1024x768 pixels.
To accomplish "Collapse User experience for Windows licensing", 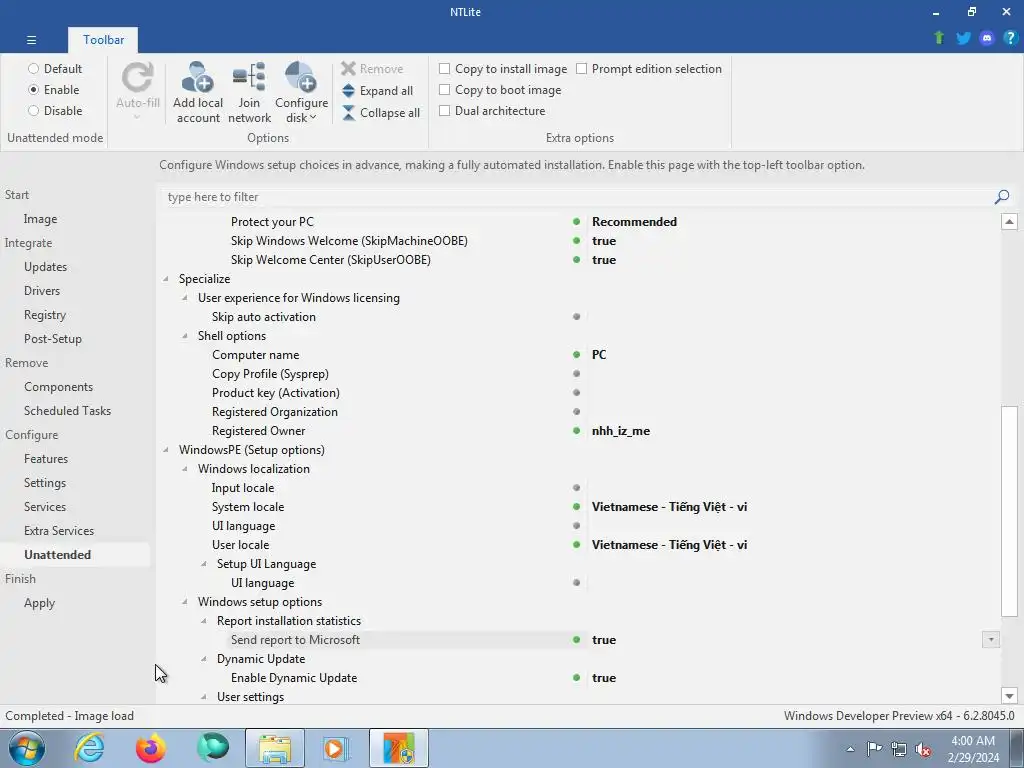I will point(185,298).
